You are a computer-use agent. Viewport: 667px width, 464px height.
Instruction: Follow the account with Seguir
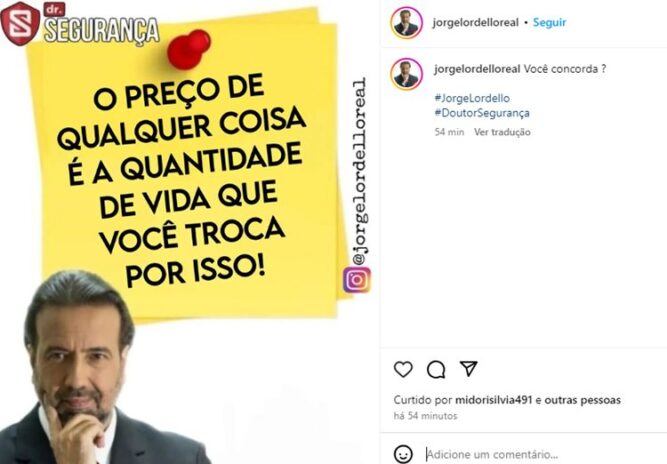549,23
